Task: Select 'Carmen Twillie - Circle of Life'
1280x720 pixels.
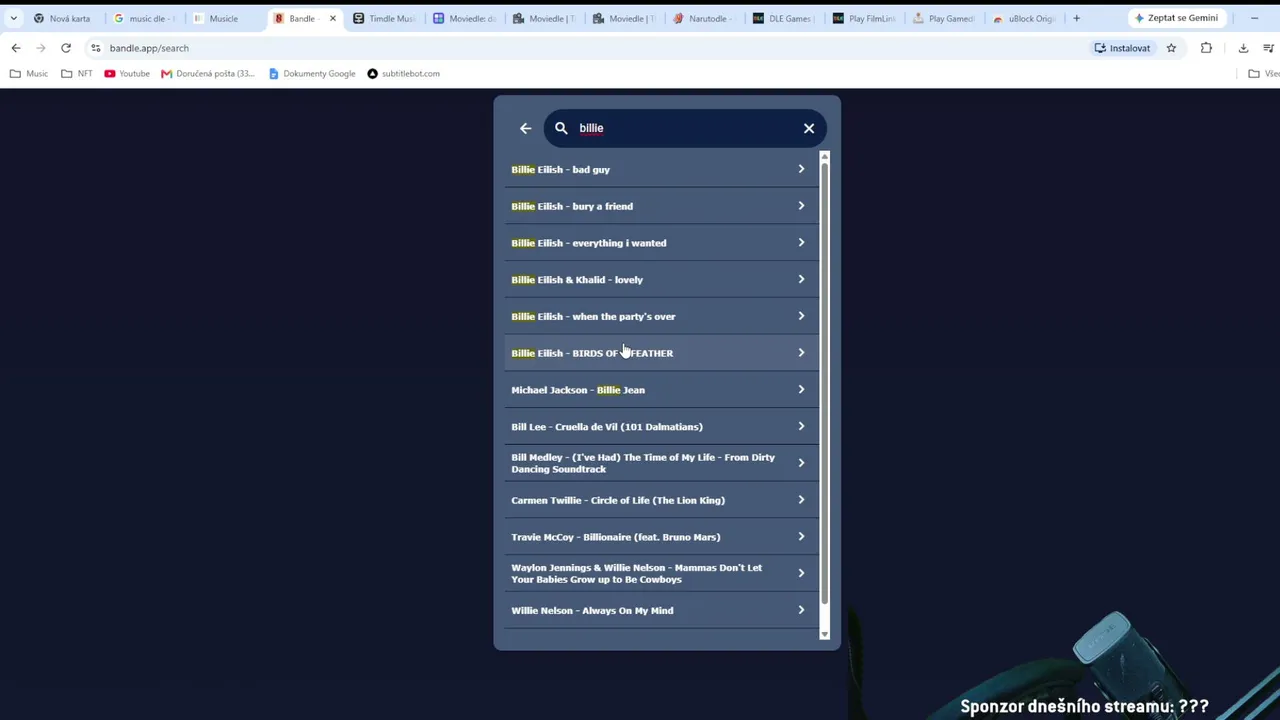Action: click(661, 500)
